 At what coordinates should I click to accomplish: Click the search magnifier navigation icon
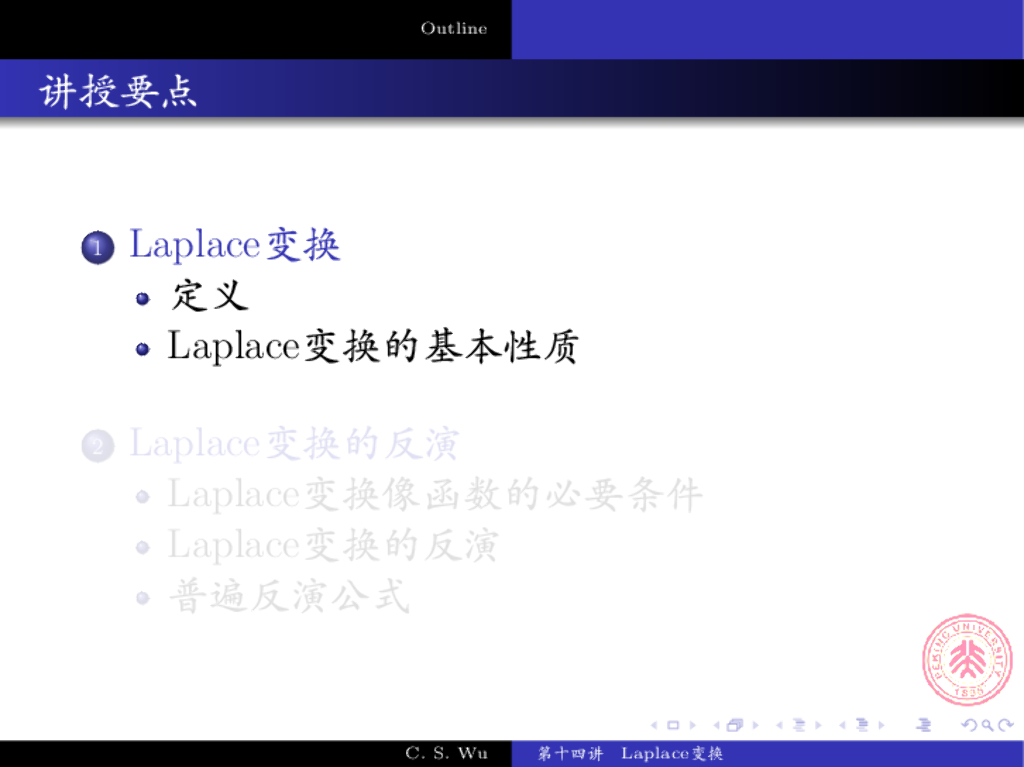click(986, 725)
